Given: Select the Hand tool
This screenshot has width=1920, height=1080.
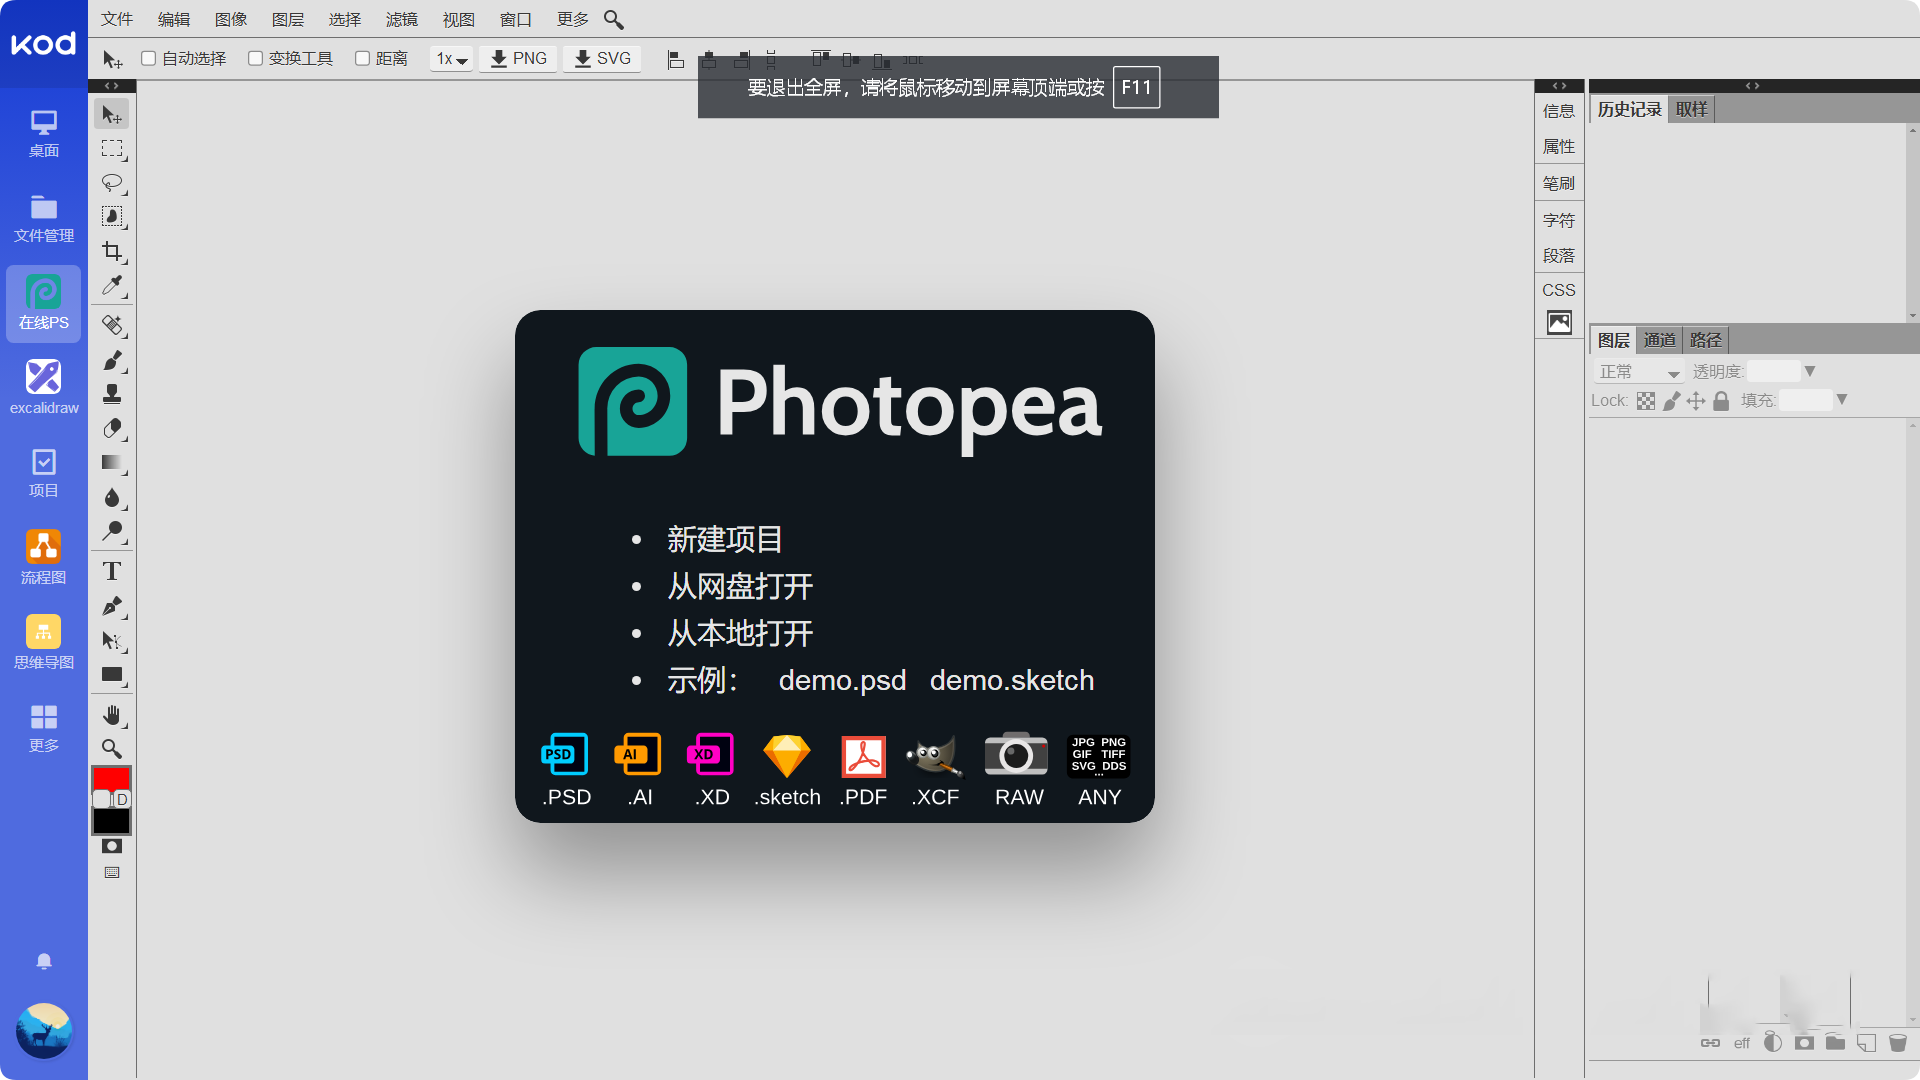Looking at the screenshot, I should tap(112, 715).
